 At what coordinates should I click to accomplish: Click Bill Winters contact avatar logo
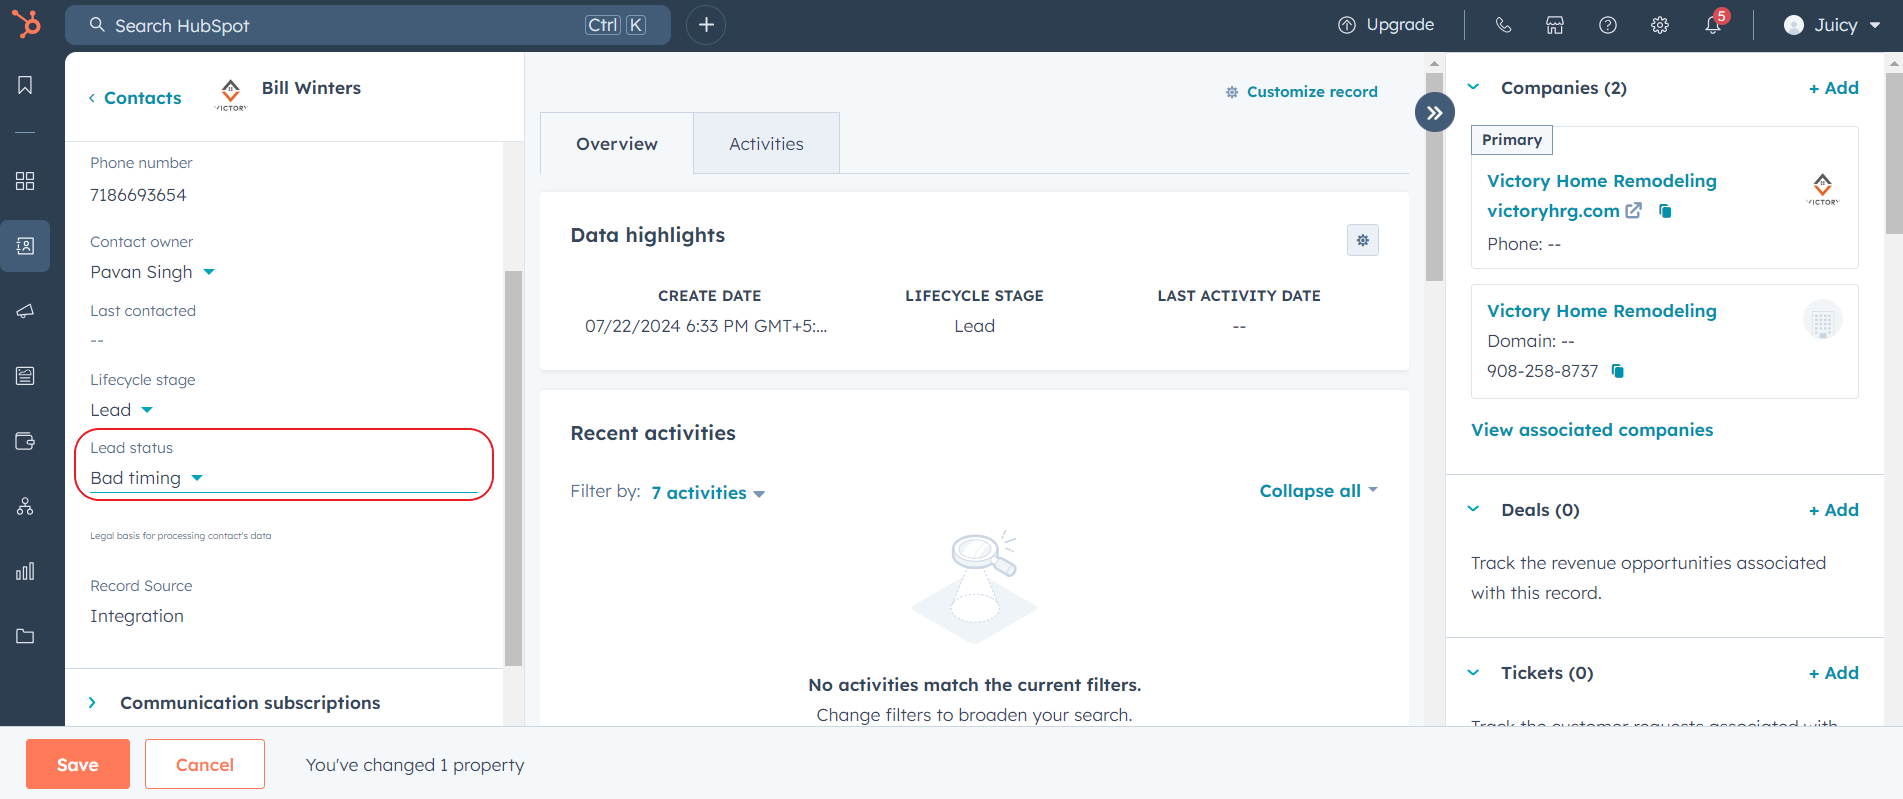pyautogui.click(x=231, y=94)
